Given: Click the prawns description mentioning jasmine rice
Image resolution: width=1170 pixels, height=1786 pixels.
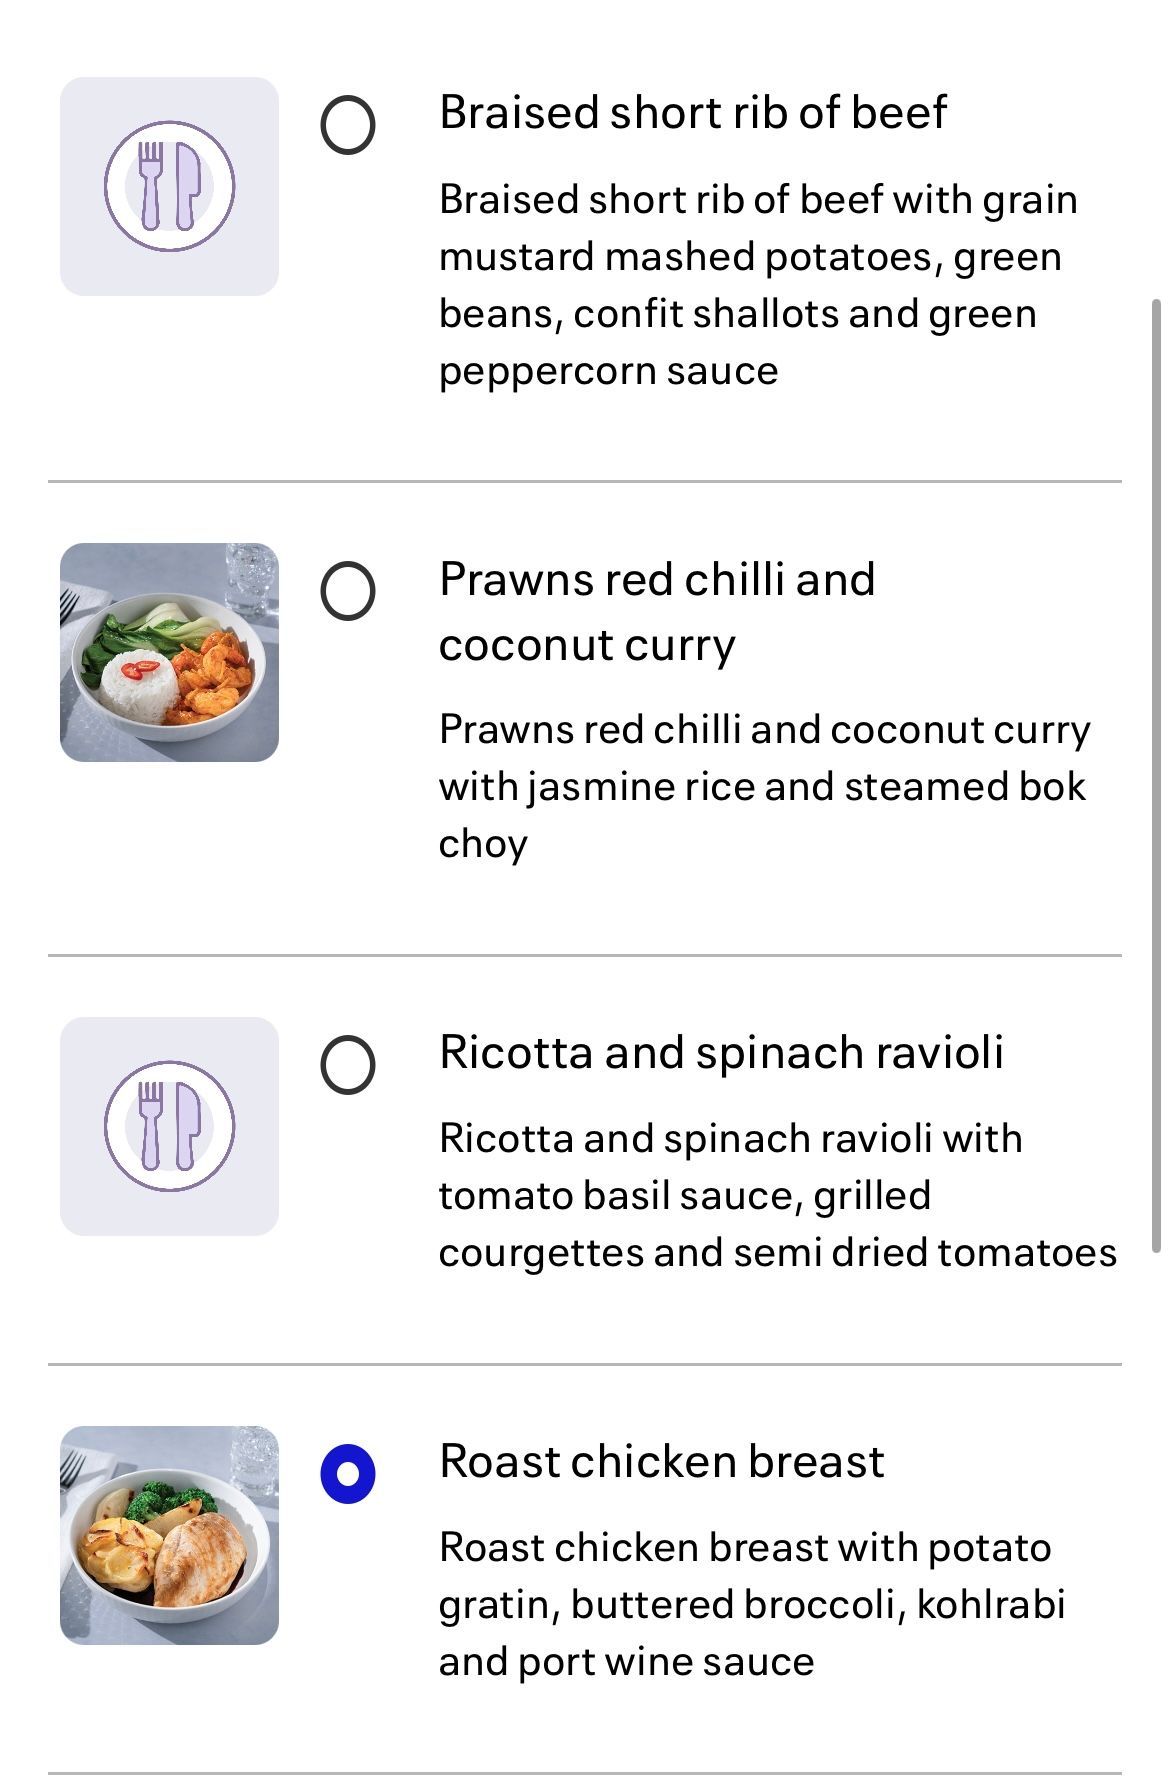Looking at the screenshot, I should pos(764,786).
